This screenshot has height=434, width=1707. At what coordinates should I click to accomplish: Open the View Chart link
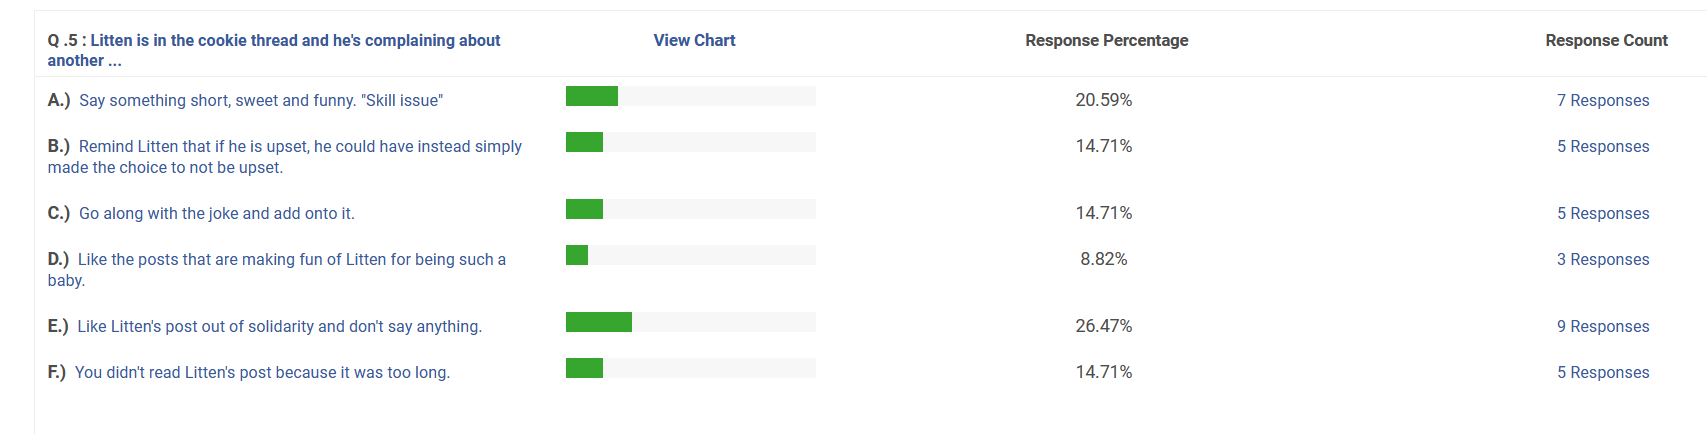[x=694, y=40]
